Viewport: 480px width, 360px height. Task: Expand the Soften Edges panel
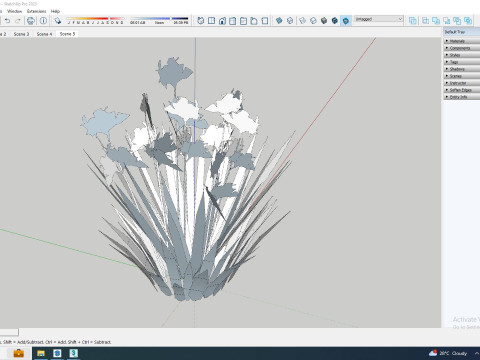click(x=462, y=90)
